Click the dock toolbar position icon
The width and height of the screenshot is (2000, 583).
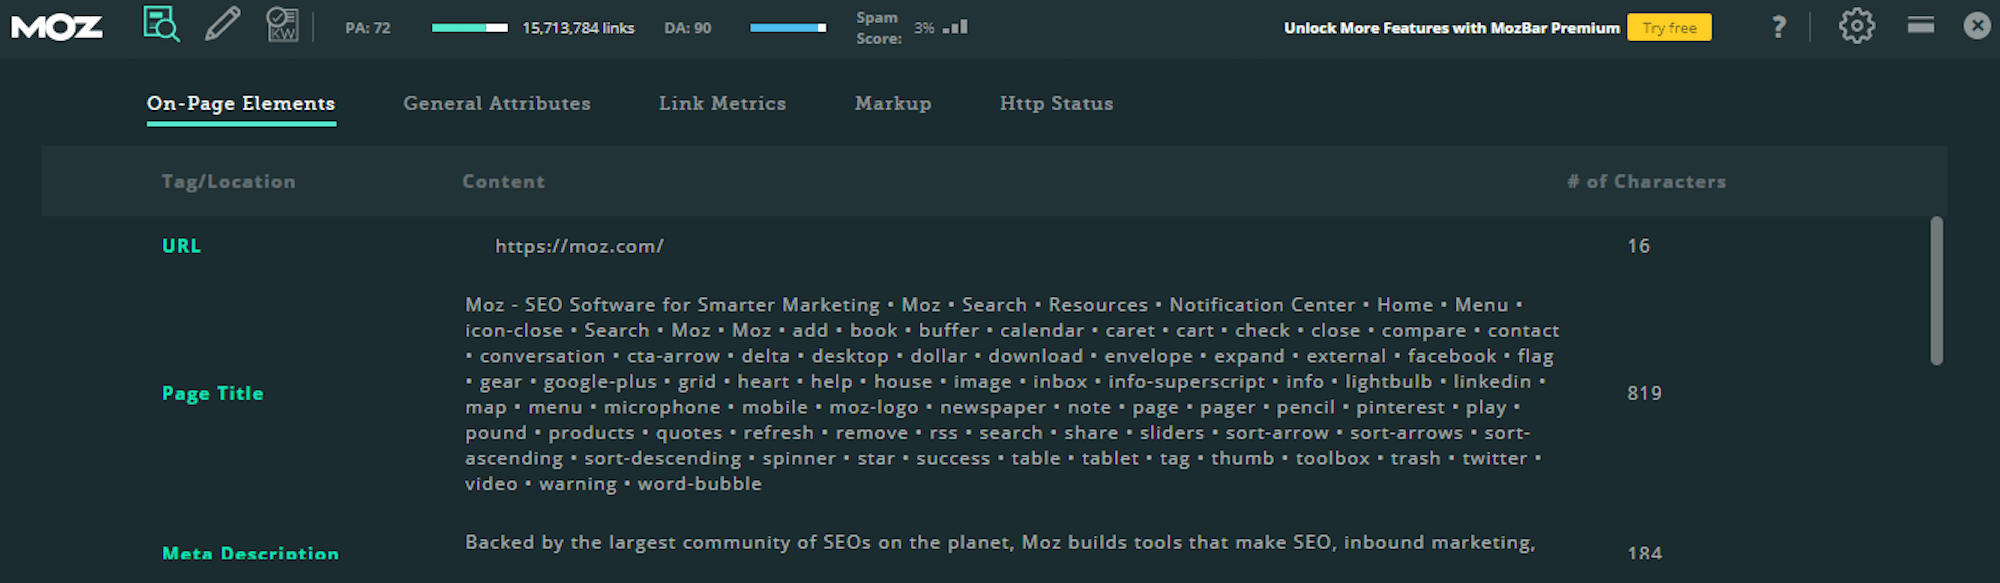tap(1920, 25)
